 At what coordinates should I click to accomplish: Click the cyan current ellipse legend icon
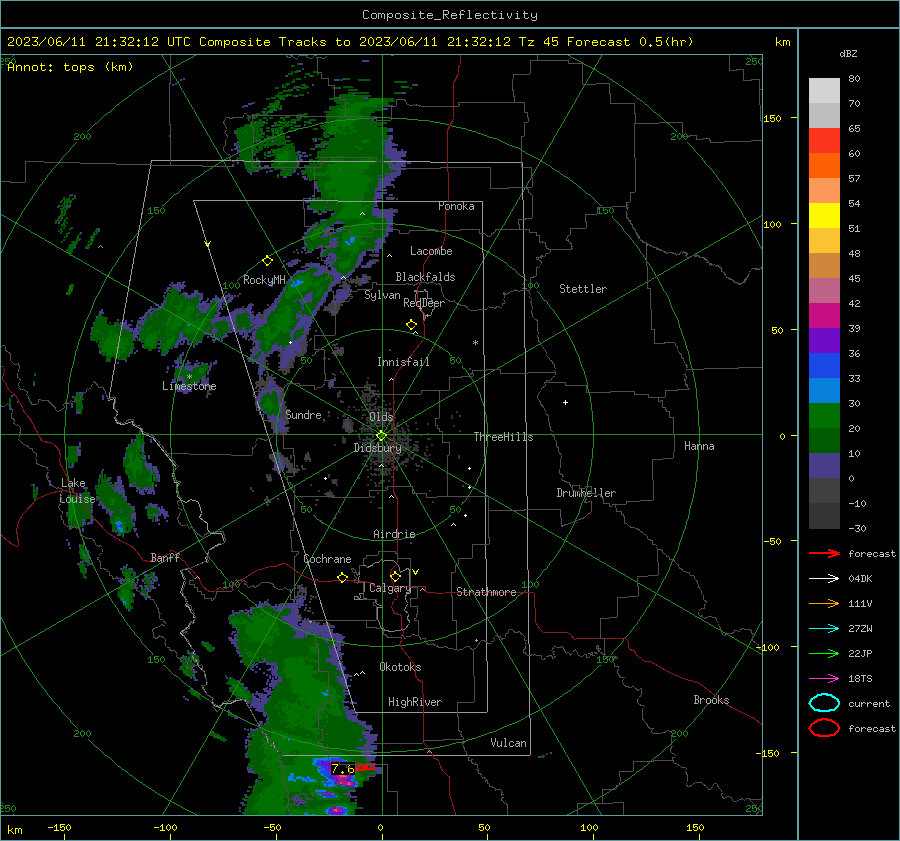[824, 703]
